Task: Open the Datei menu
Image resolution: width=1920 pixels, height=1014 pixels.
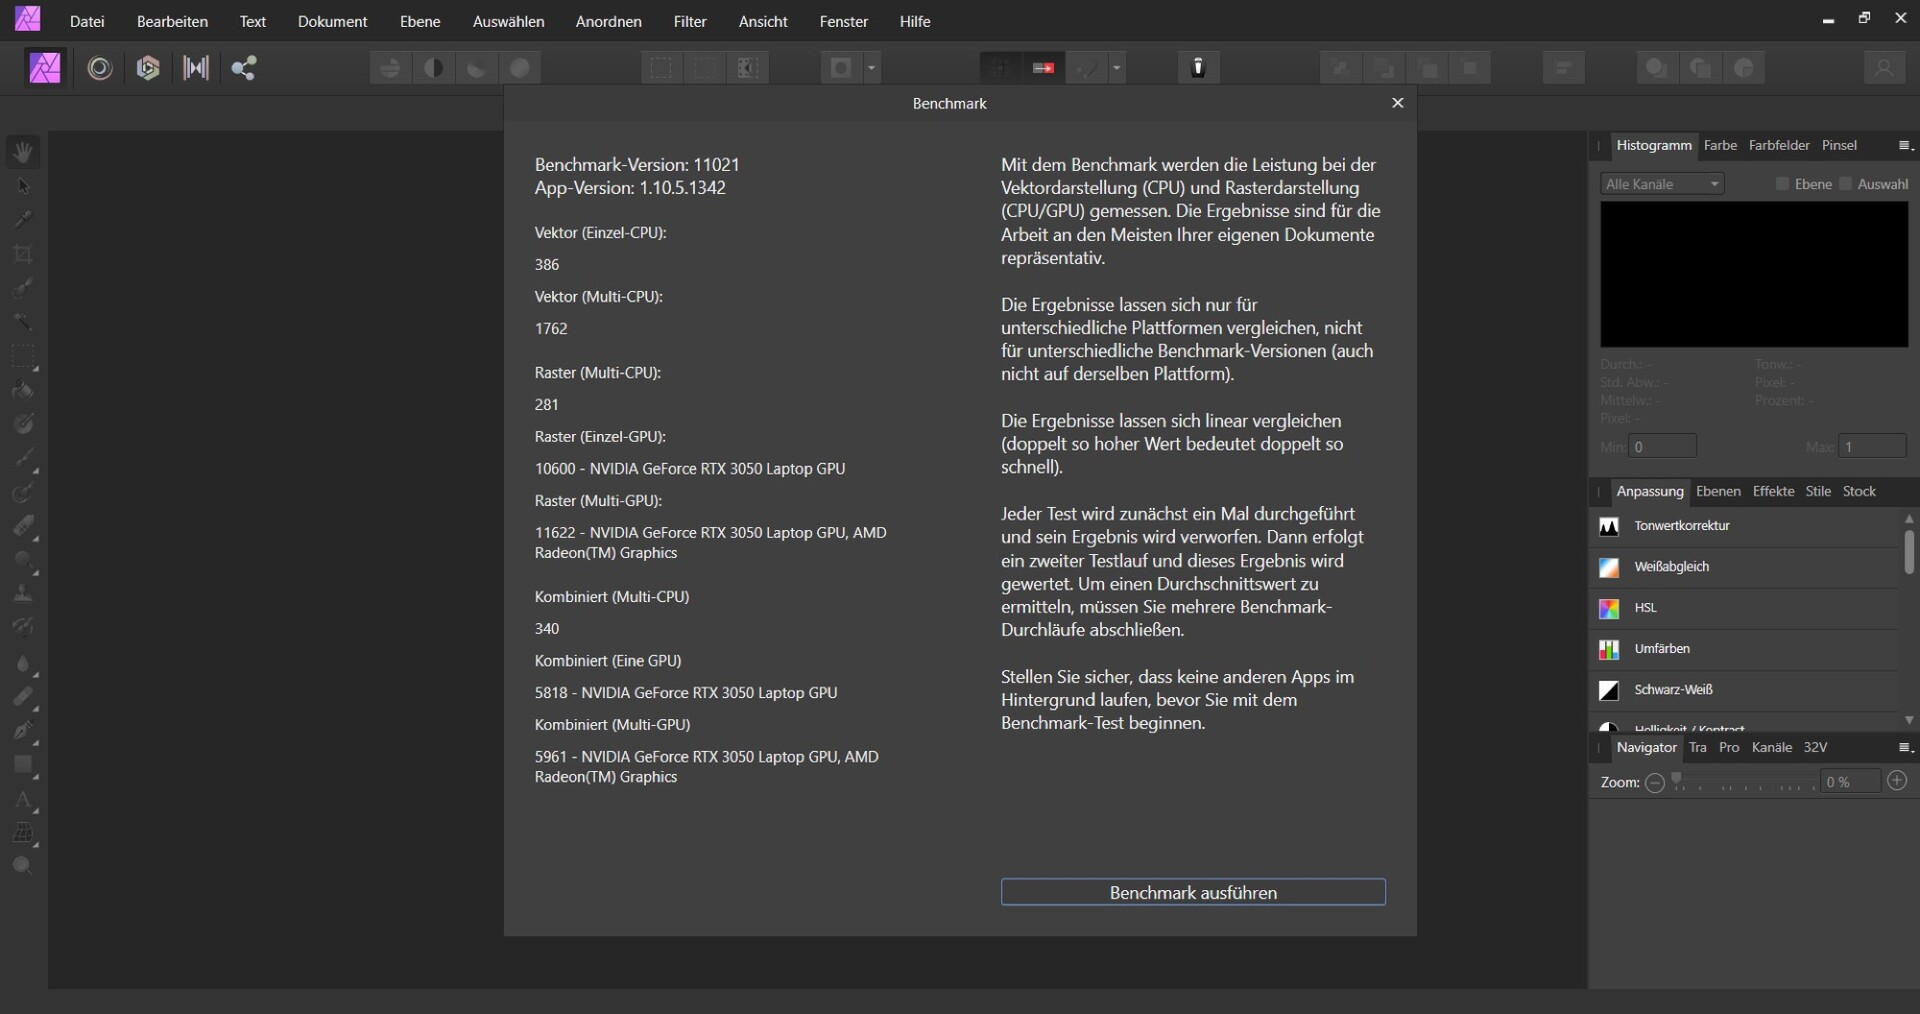Action: [x=87, y=21]
